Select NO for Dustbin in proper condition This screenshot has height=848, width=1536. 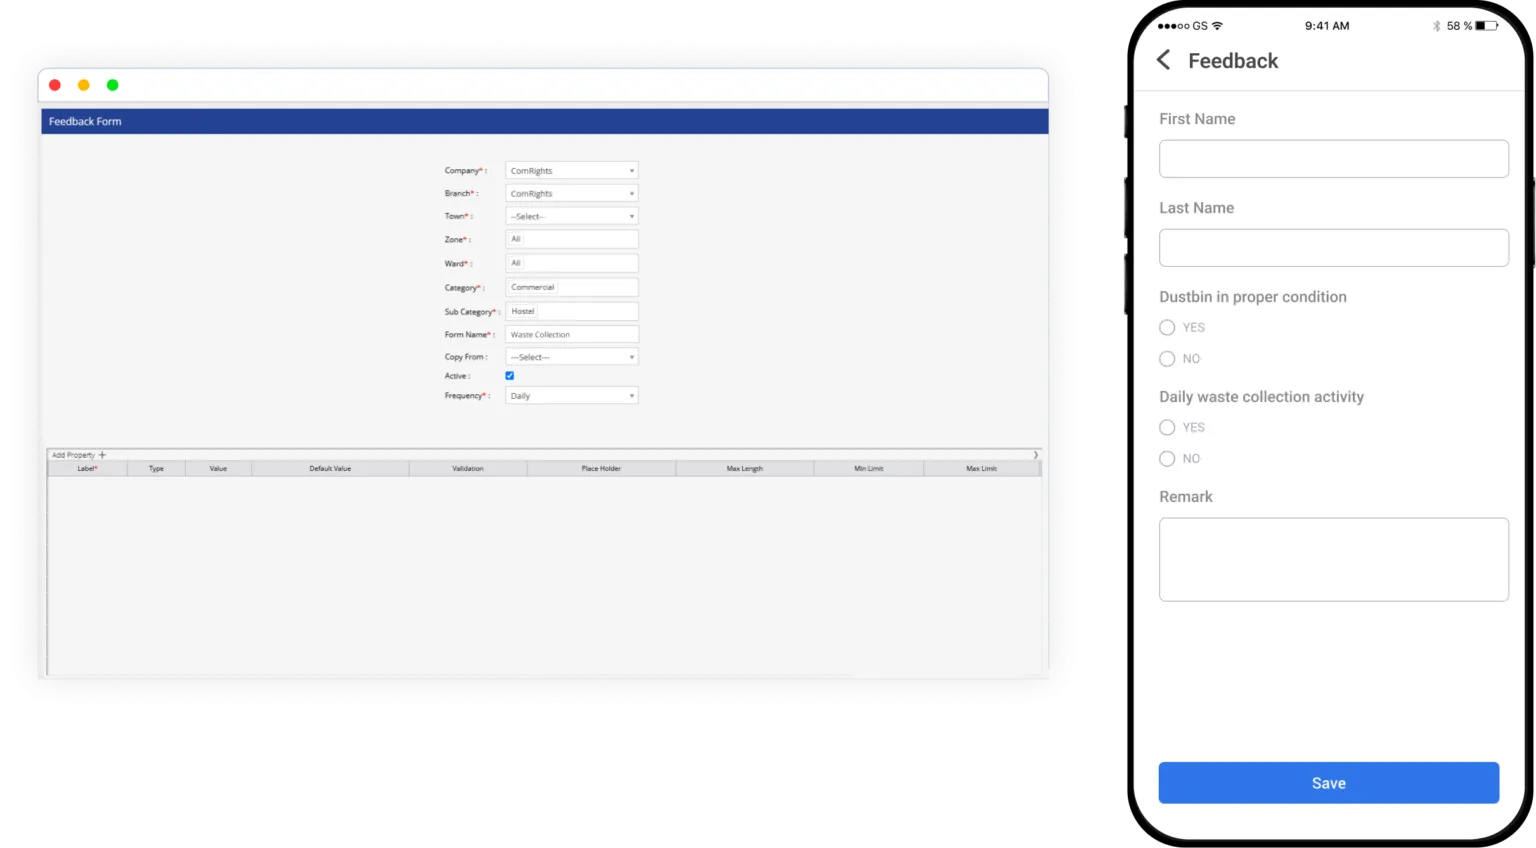tap(1167, 359)
